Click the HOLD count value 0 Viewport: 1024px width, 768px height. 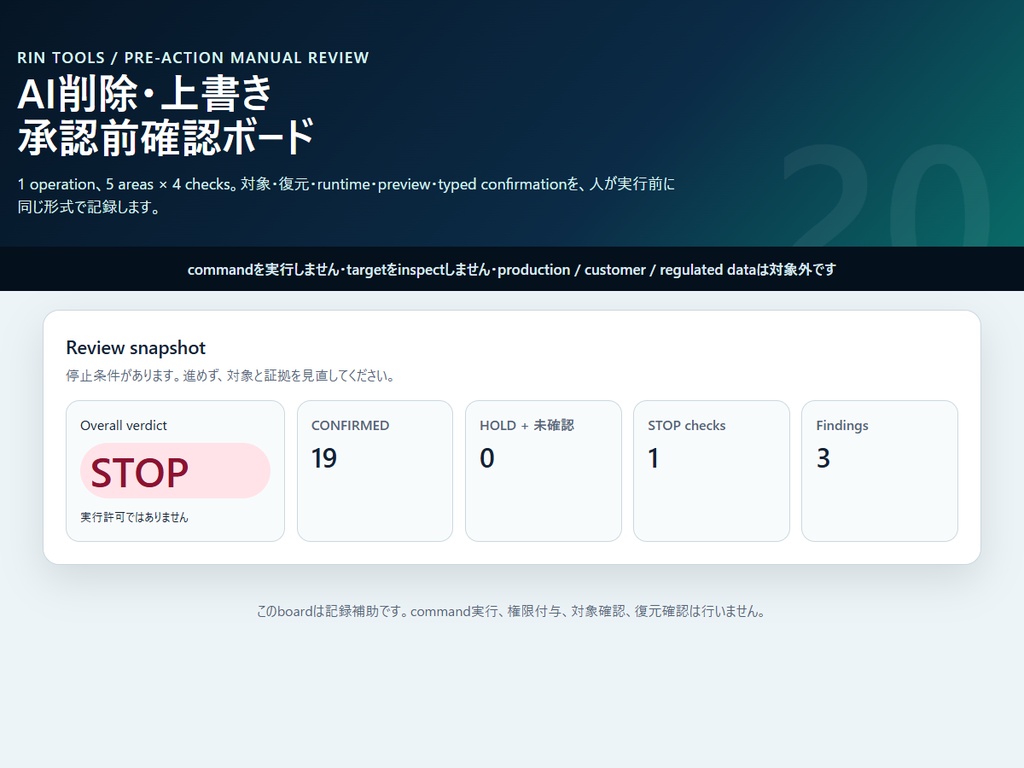tap(487, 458)
